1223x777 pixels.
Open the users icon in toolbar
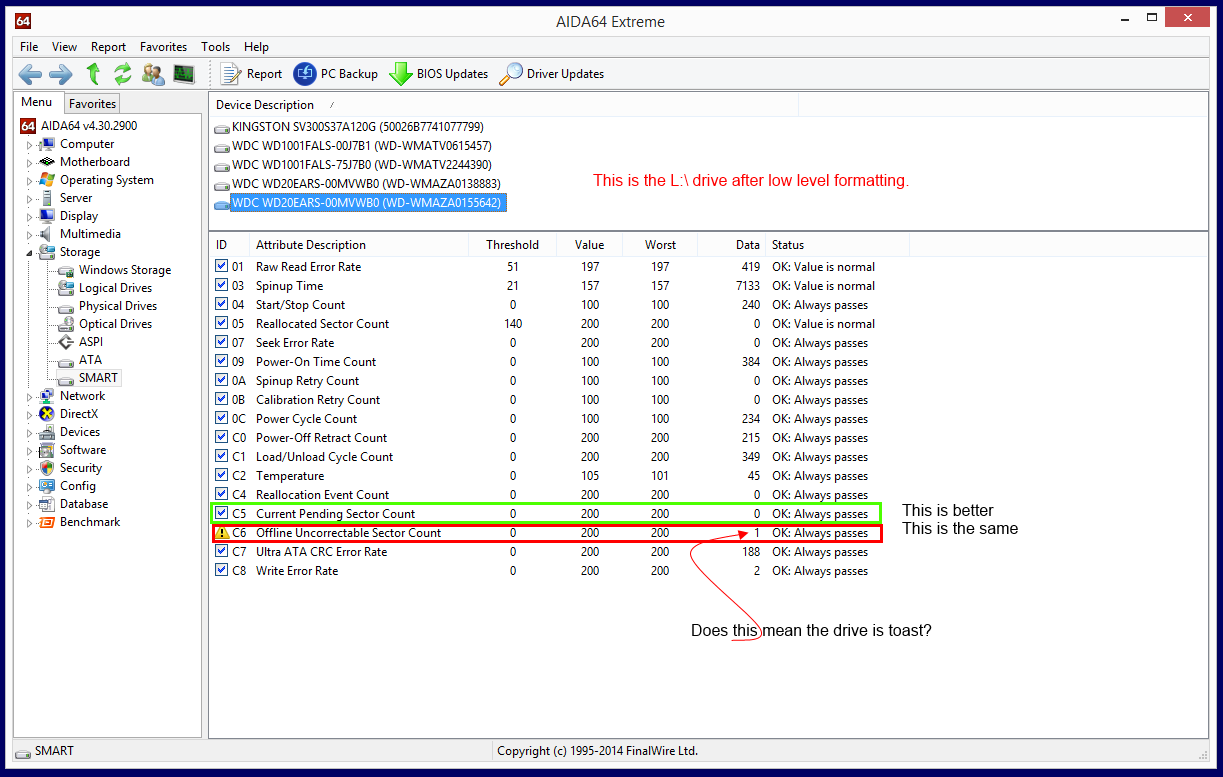153,73
